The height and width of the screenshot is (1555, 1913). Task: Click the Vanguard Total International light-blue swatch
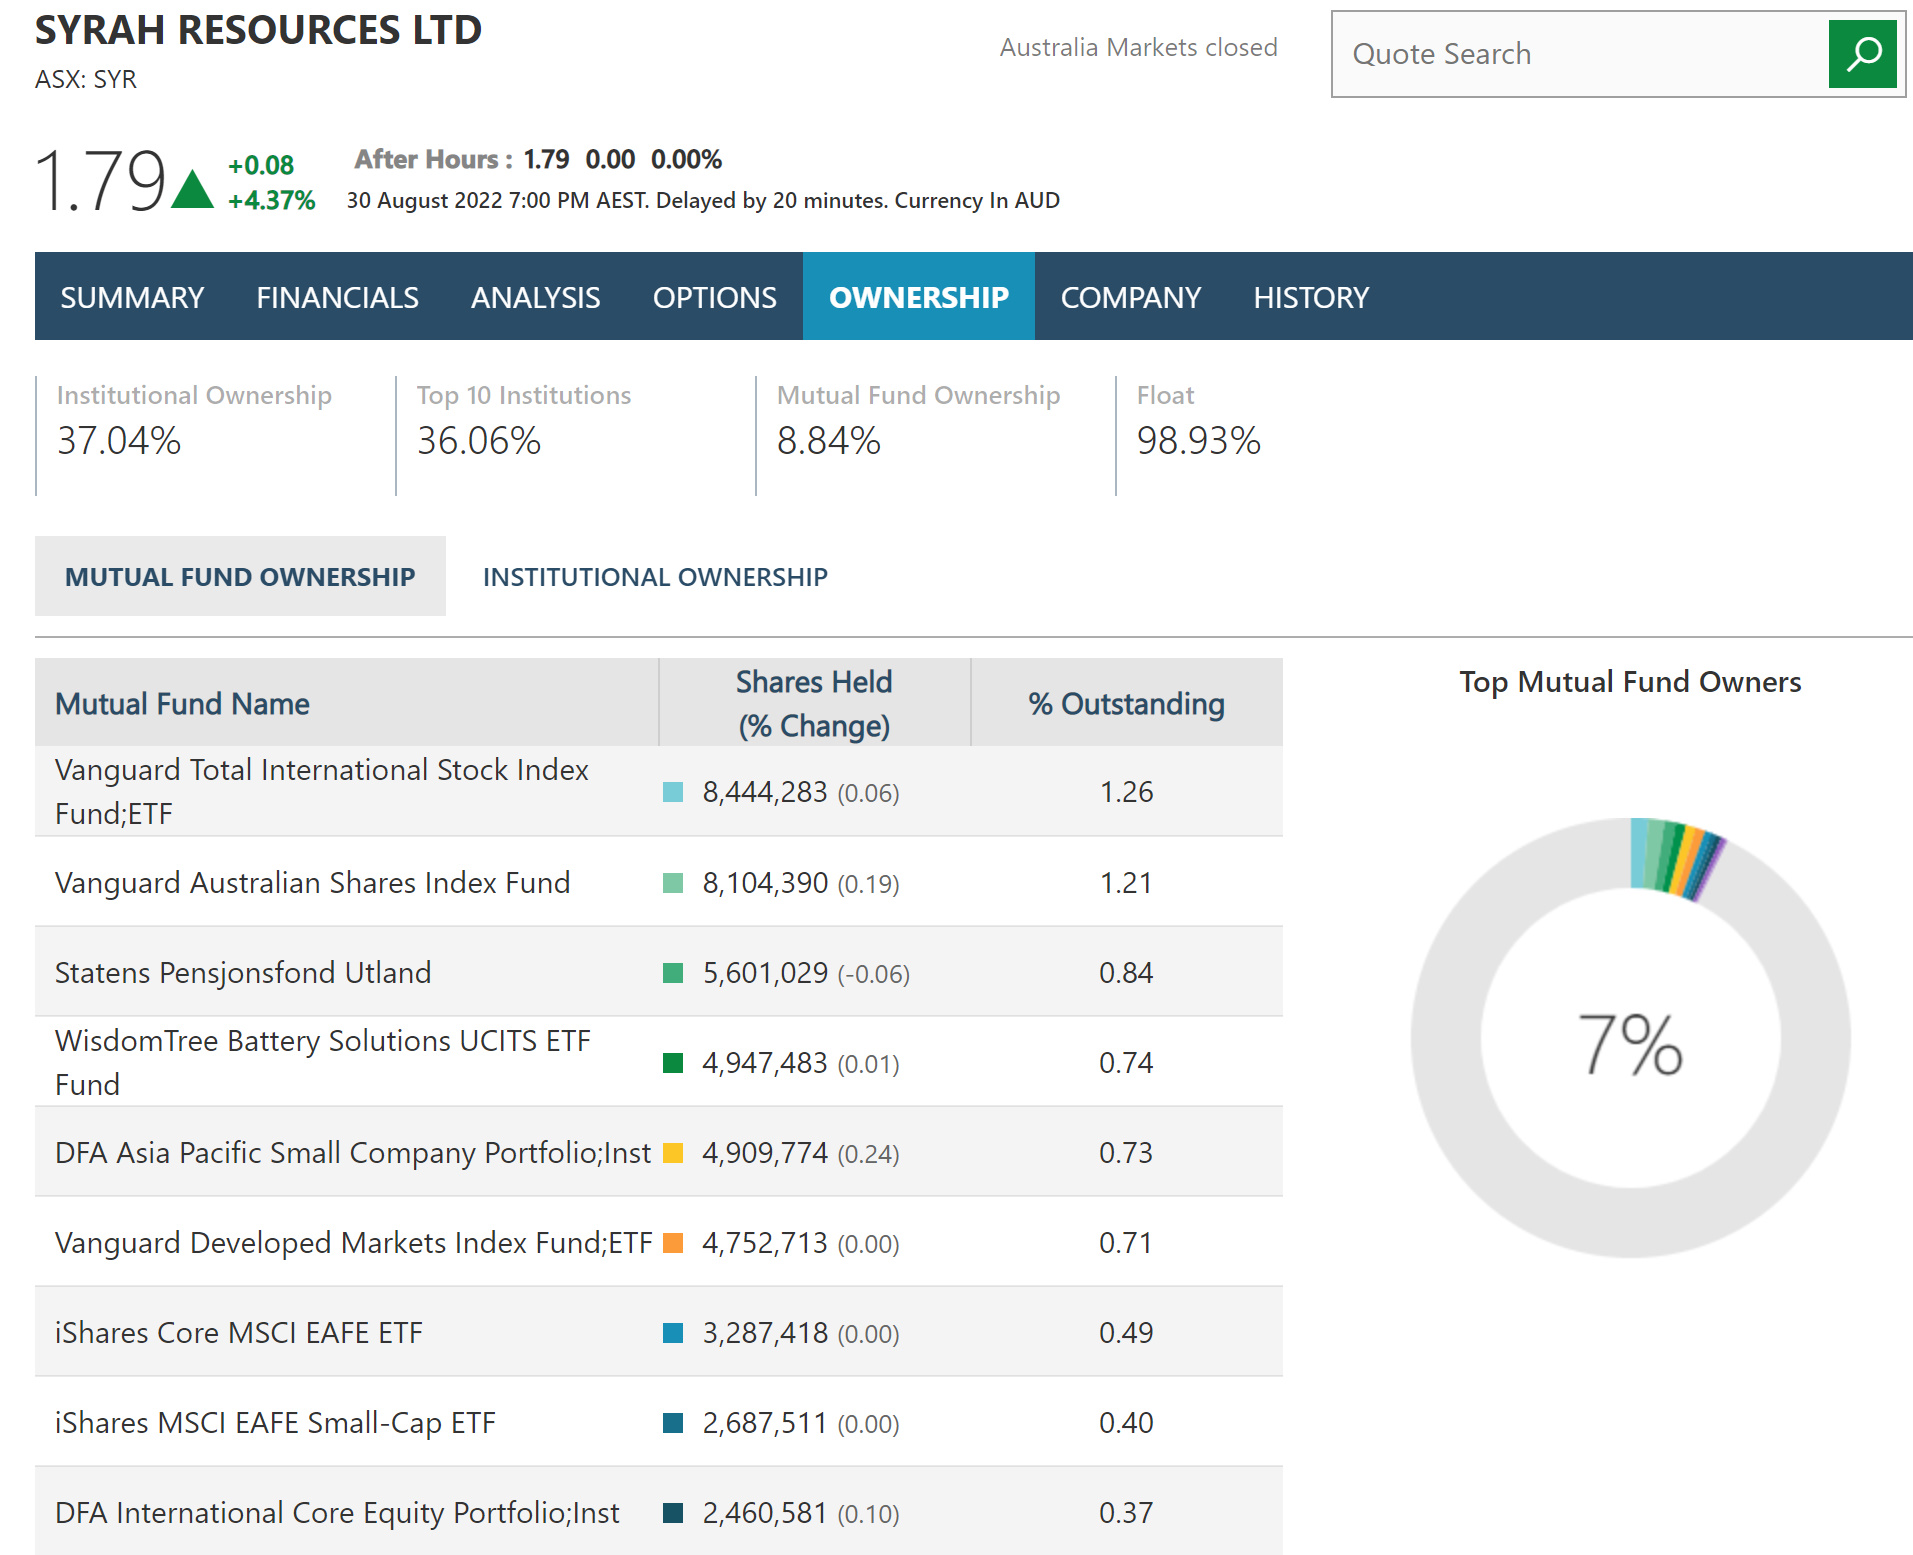pyautogui.click(x=673, y=792)
